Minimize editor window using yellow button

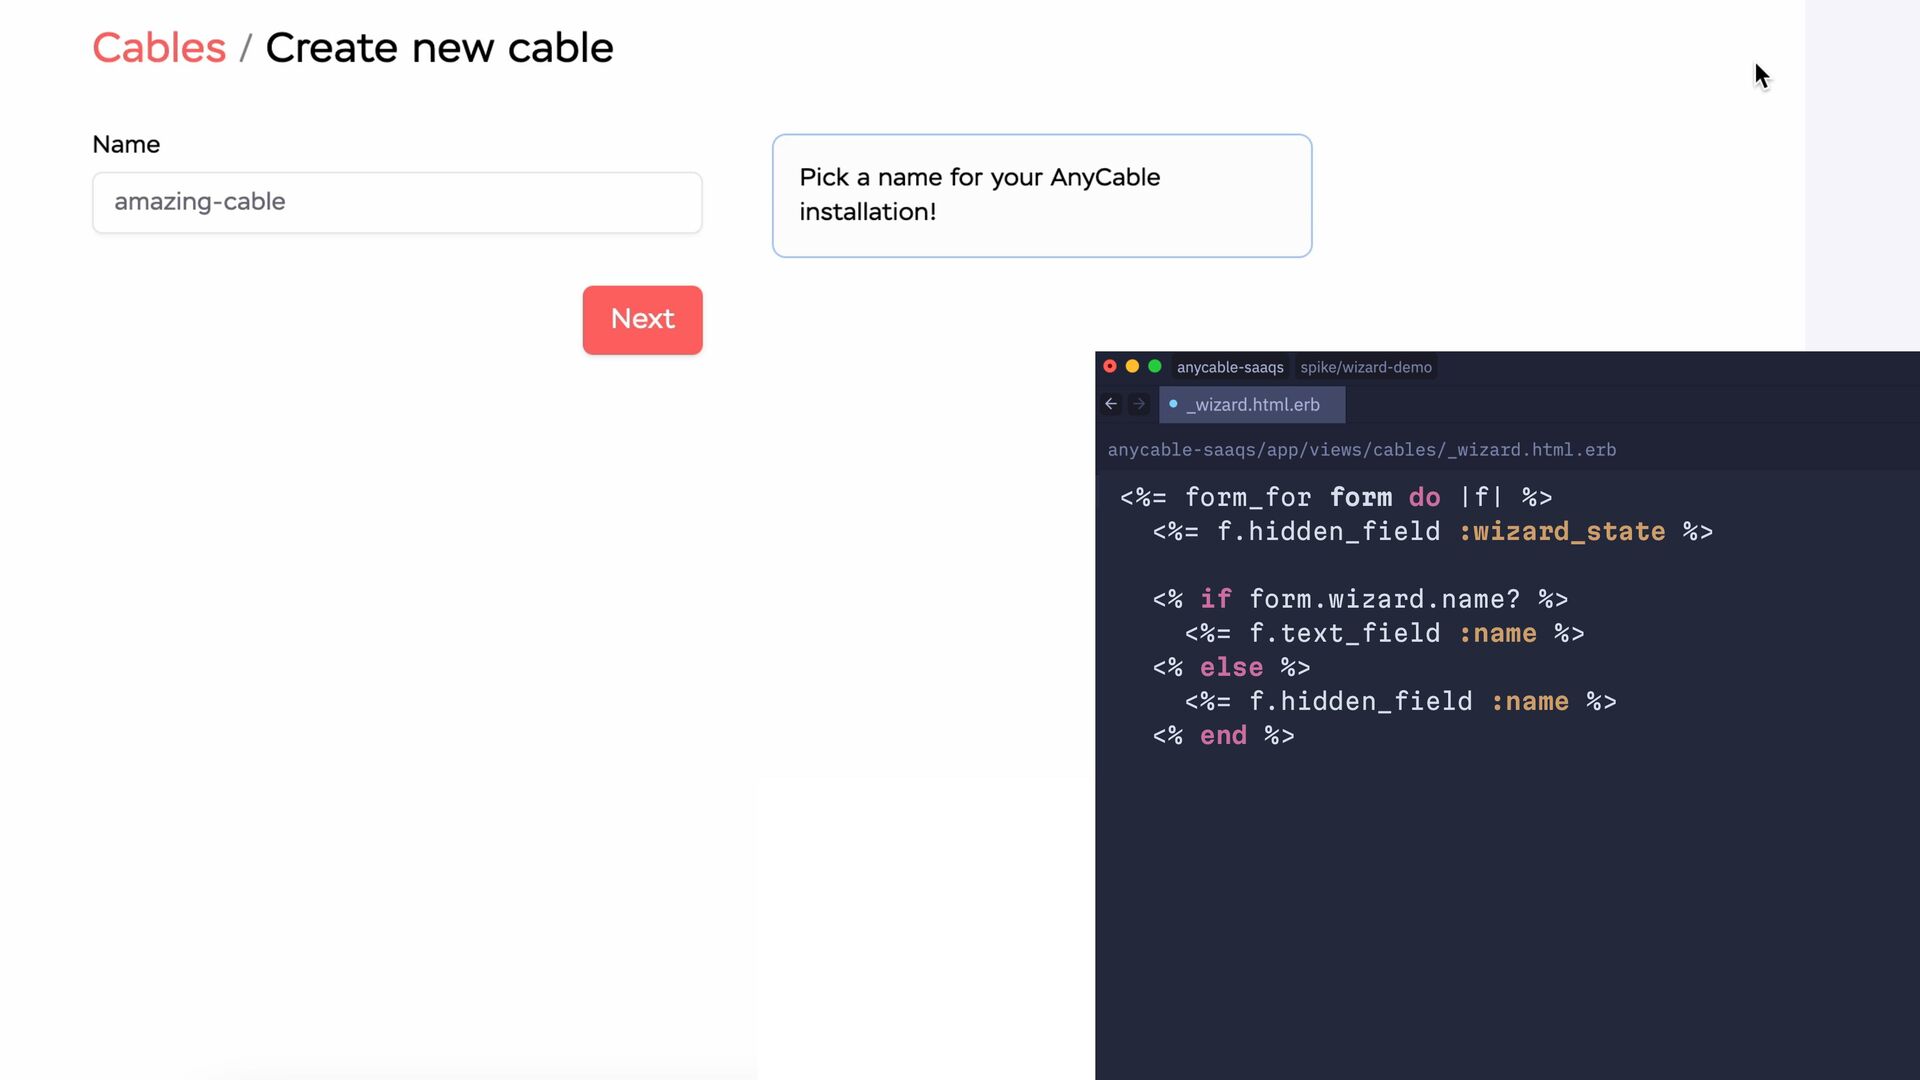coord(1132,367)
